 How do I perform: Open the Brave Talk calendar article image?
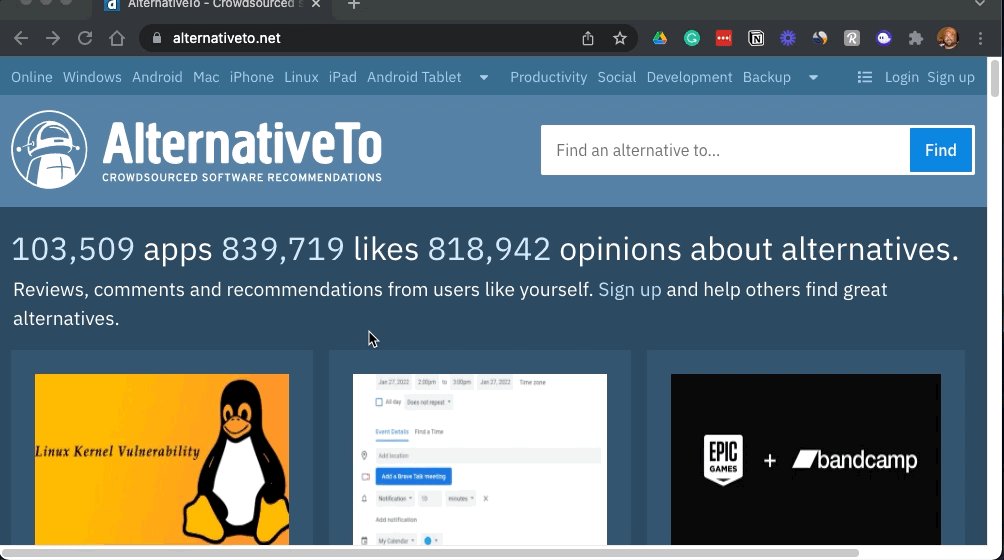[480, 460]
